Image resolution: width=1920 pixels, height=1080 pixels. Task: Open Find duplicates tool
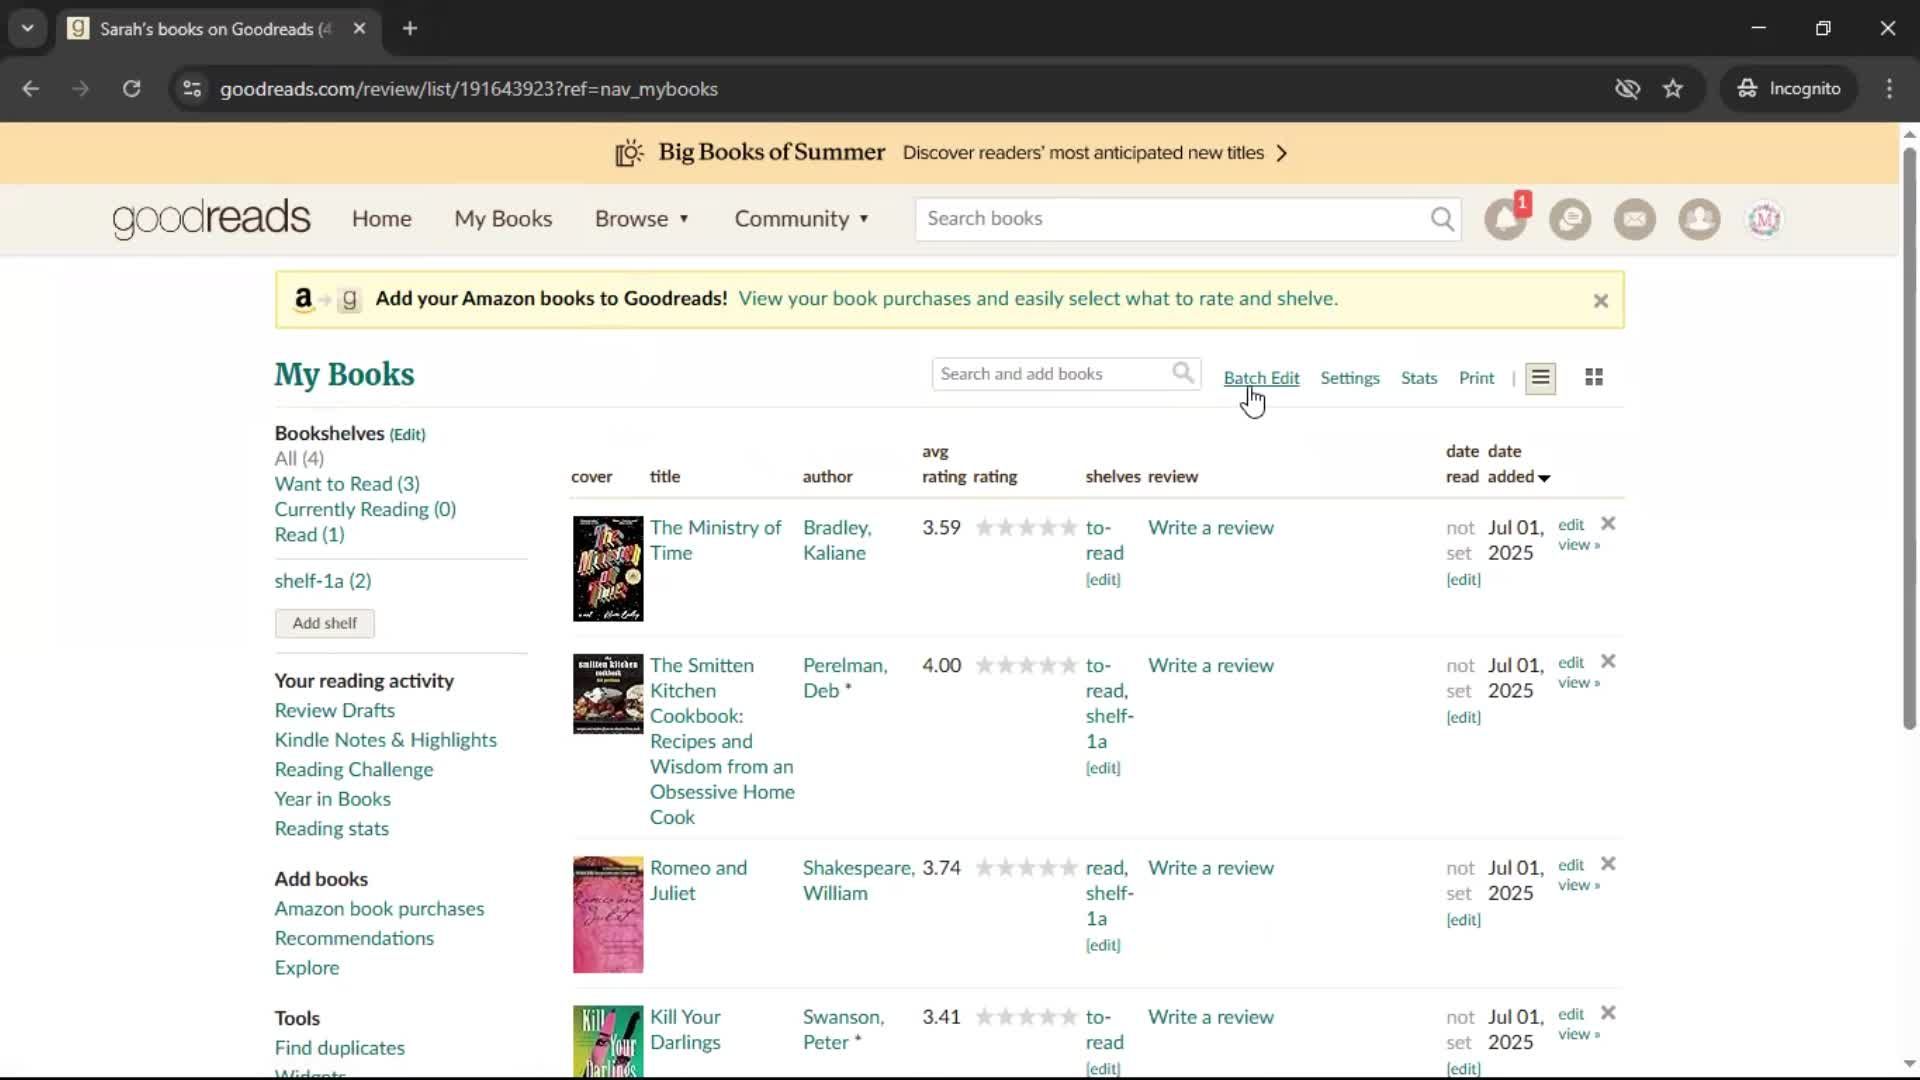point(339,1047)
